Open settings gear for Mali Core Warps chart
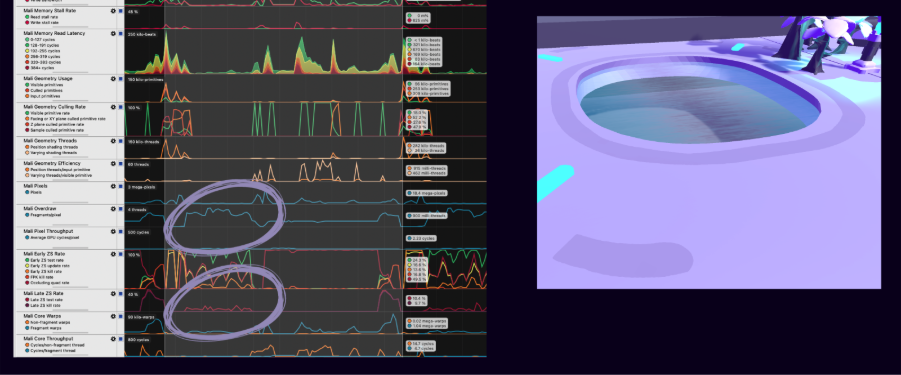This screenshot has width=901, height=375. pyautogui.click(x=113, y=316)
